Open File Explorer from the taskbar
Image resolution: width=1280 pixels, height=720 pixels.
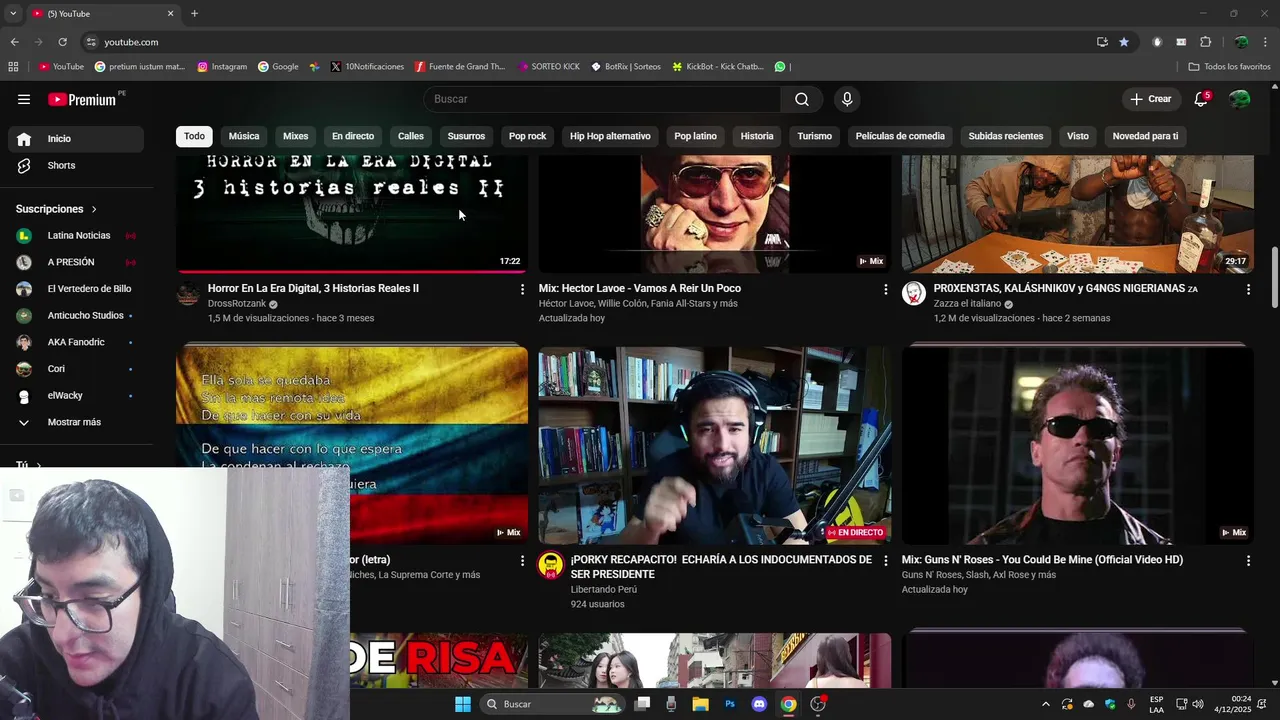pyautogui.click(x=700, y=704)
